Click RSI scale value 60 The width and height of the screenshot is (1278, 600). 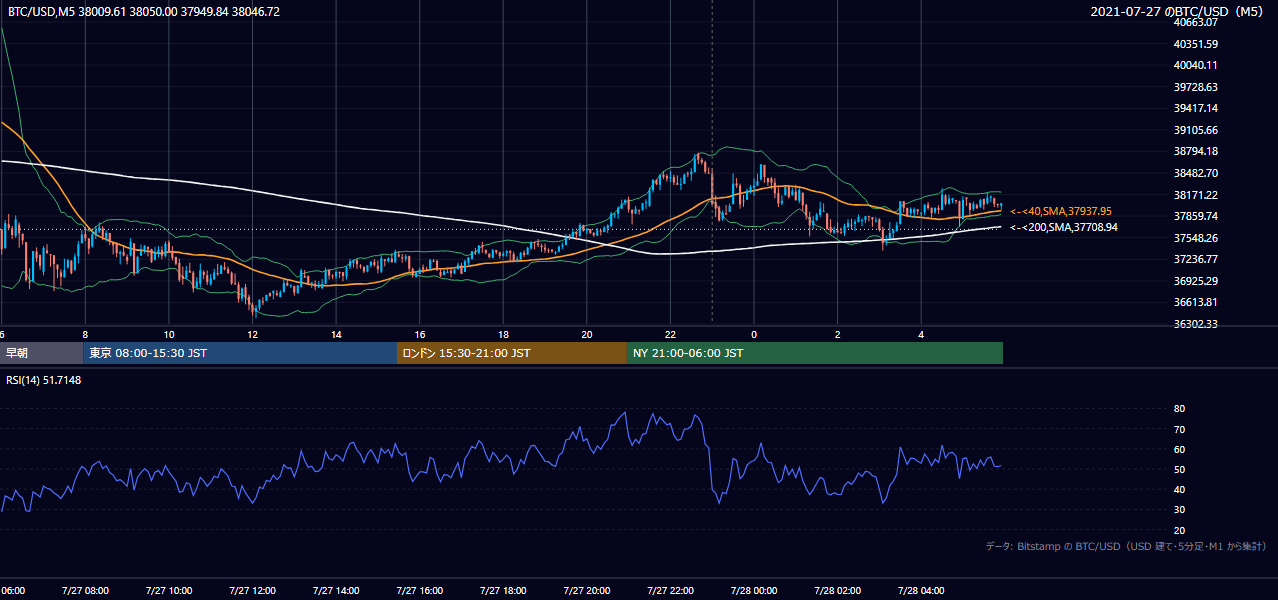(x=1179, y=449)
